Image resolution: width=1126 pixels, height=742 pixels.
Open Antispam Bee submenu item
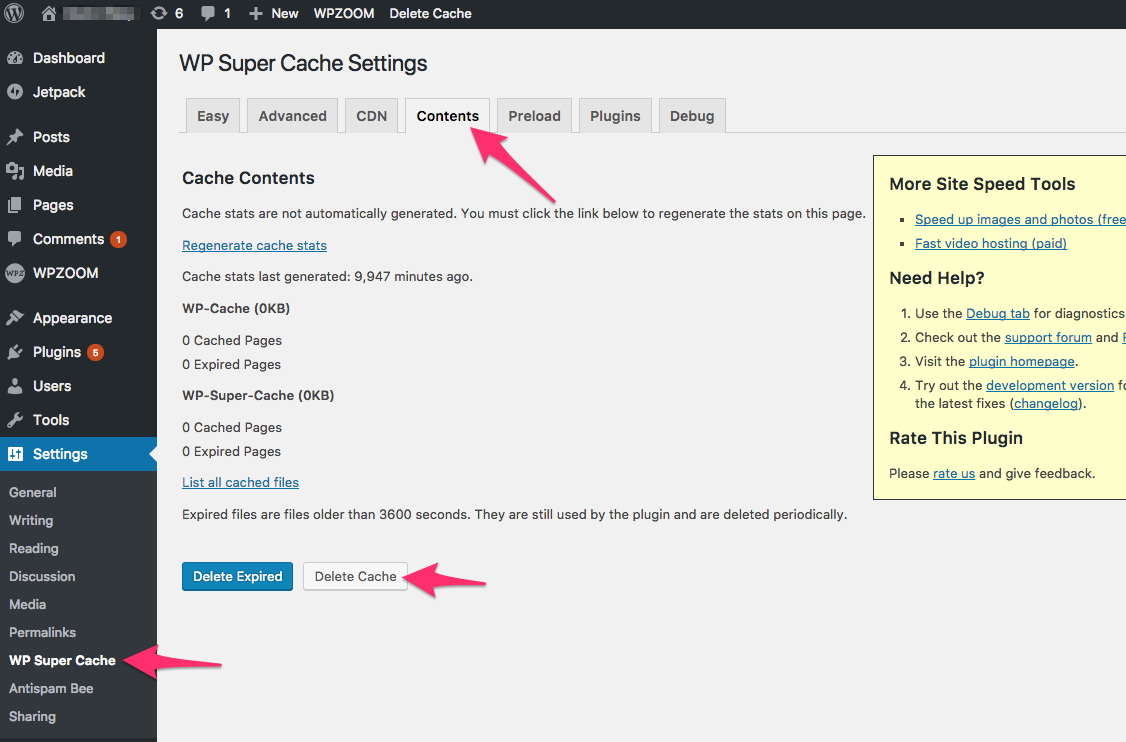pyautogui.click(x=51, y=689)
